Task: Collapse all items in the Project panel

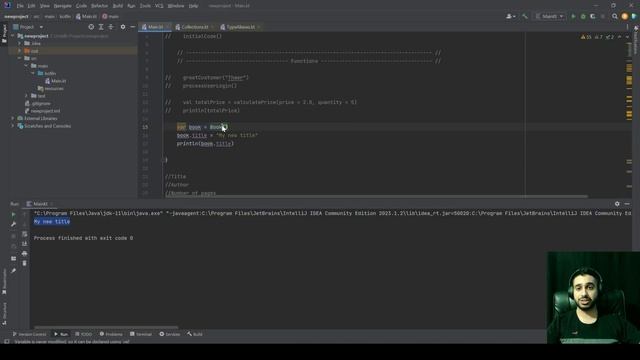Action: click(x=111, y=27)
